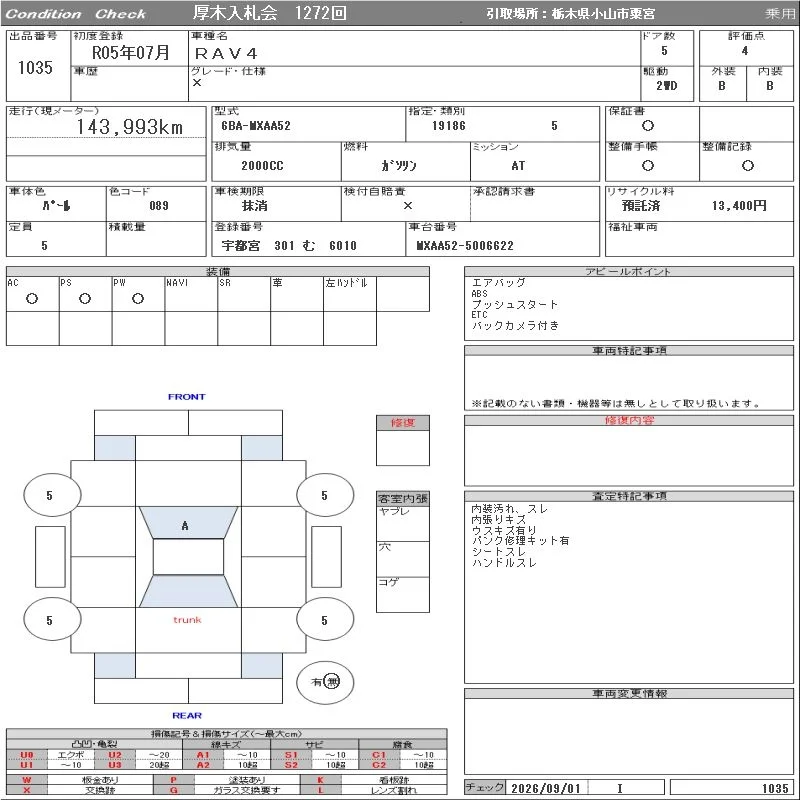The image size is (800, 800).
Task: Click the red U0 damage code legend
Action: point(27,755)
